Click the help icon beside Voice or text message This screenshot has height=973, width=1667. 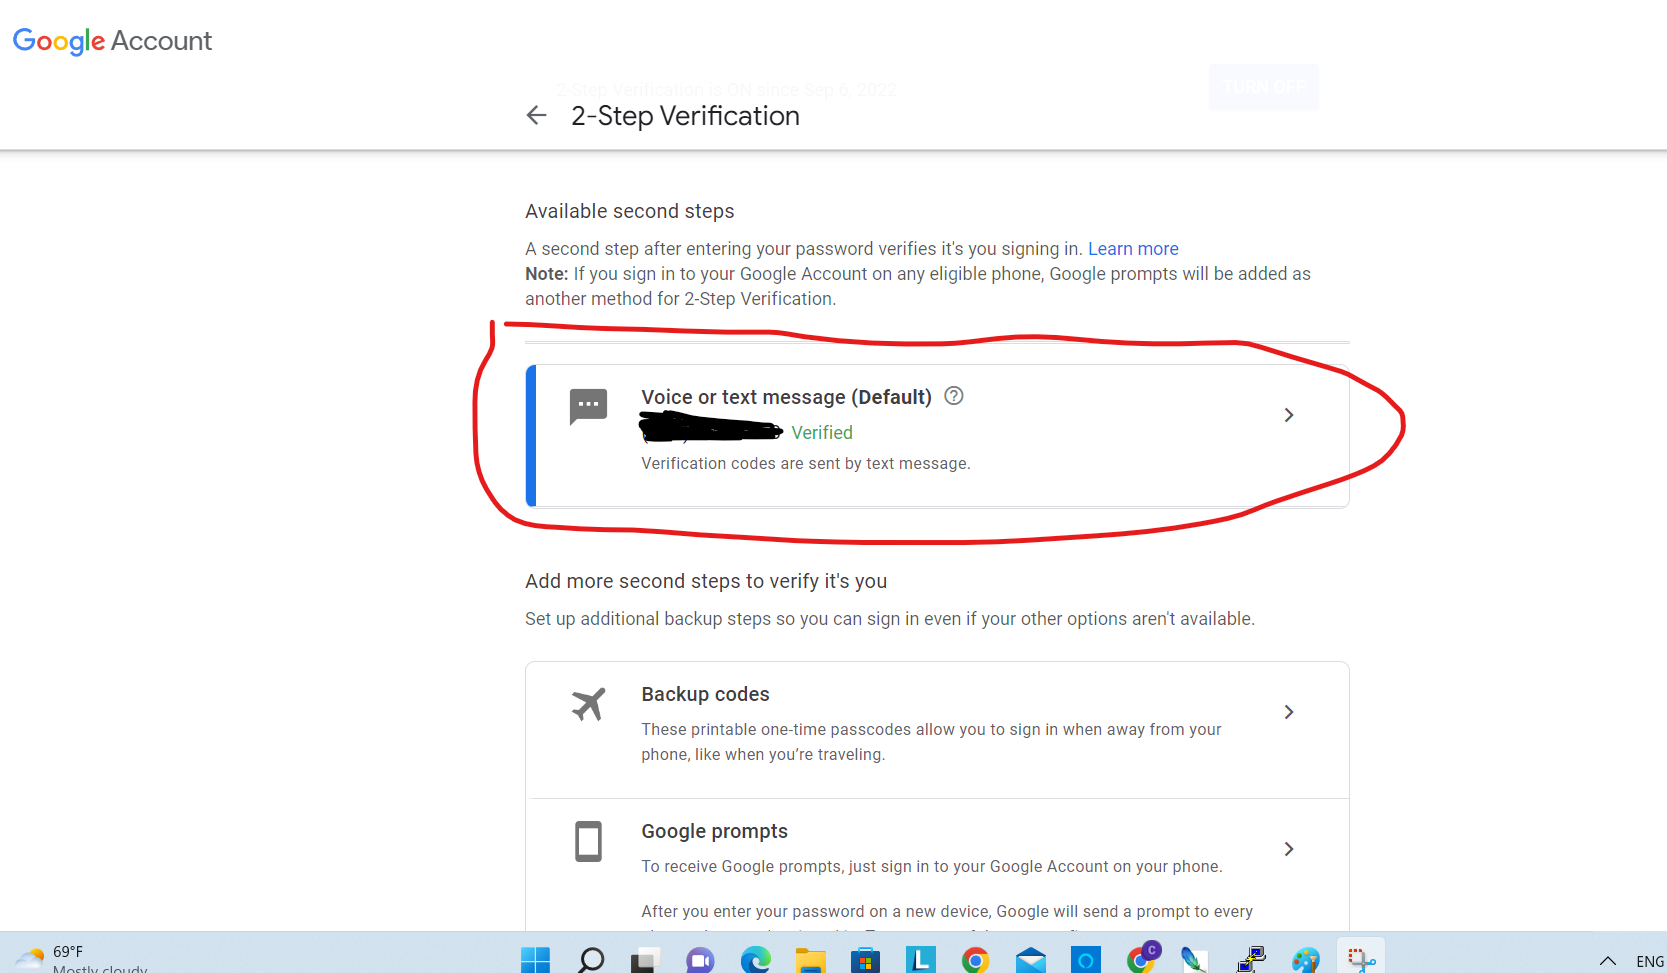point(954,396)
